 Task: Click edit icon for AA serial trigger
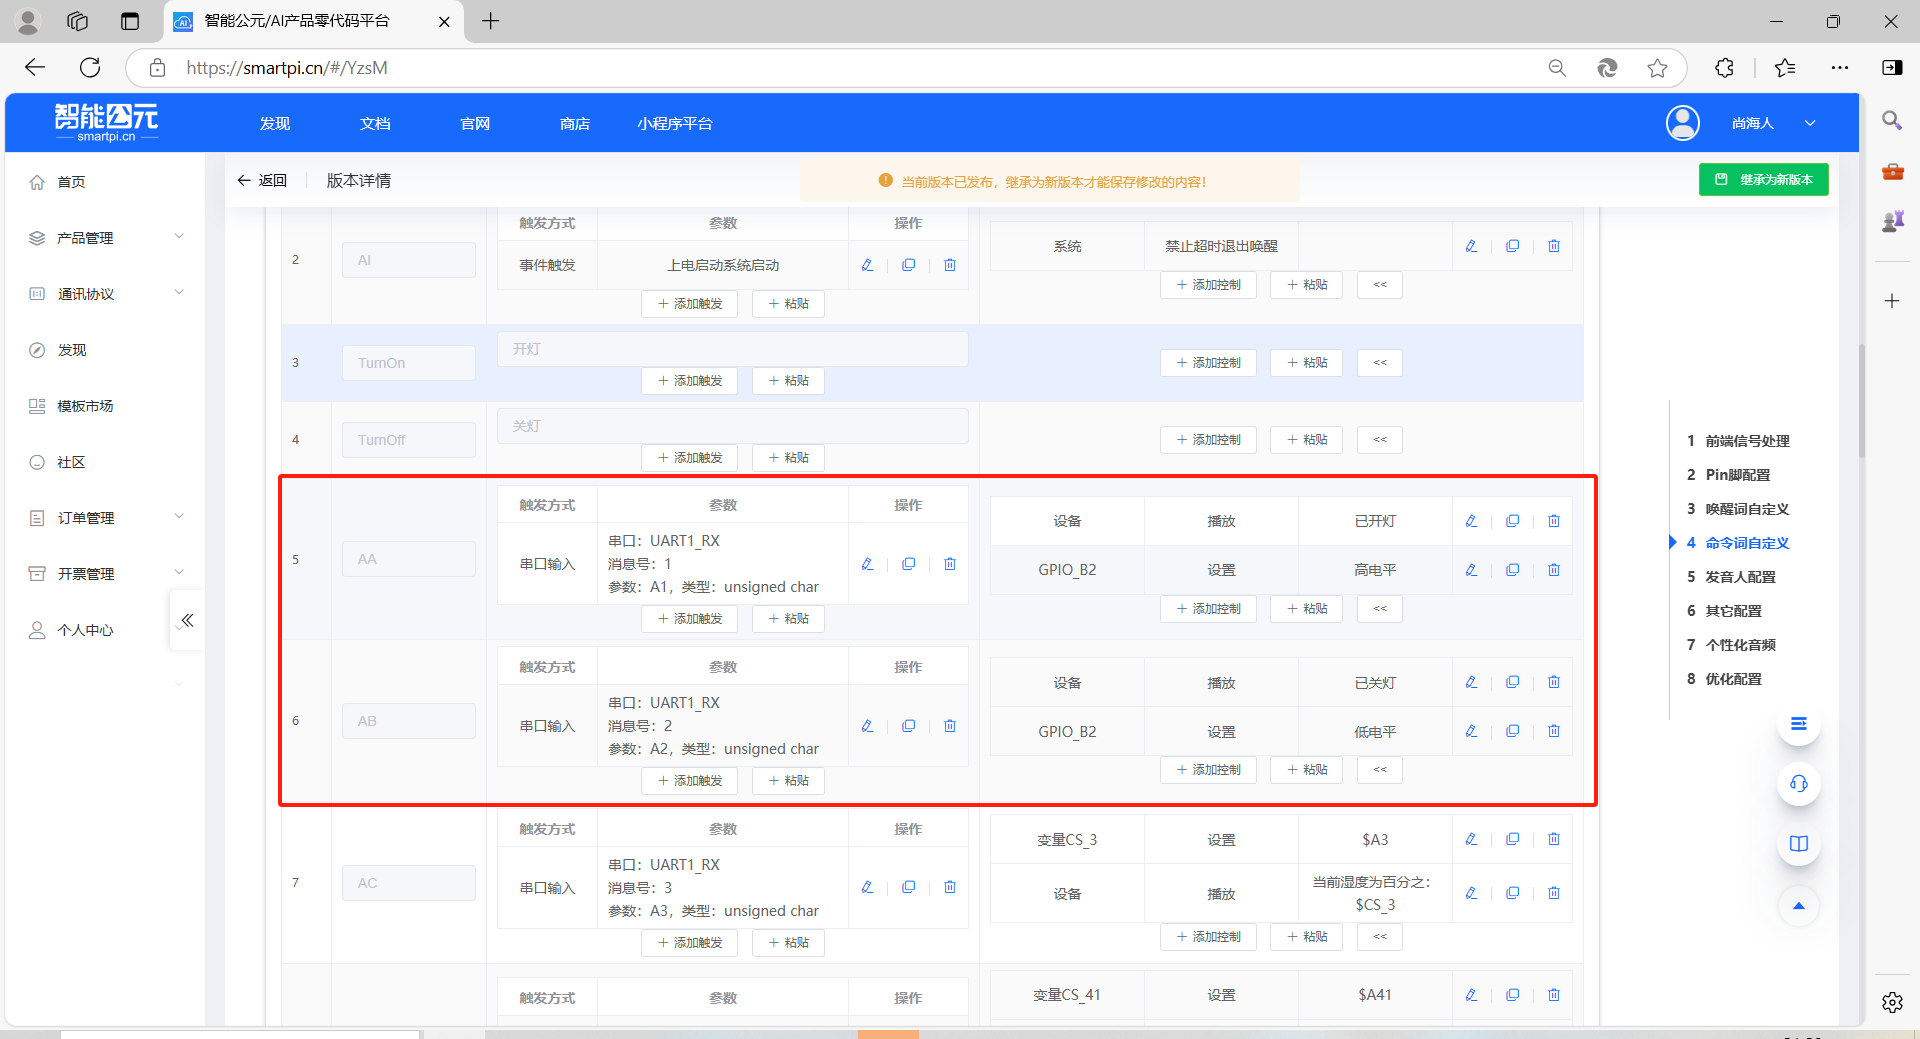coord(867,564)
